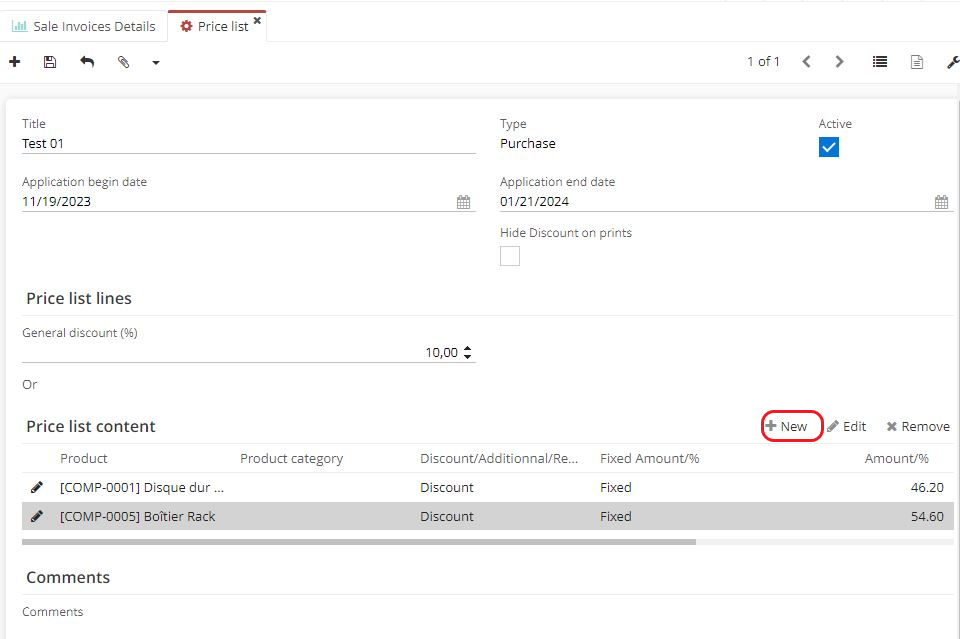Viewport: 960px width, 639px height.
Task: Edit the COMP-0001 Disque dur line pencil
Action: point(37,487)
